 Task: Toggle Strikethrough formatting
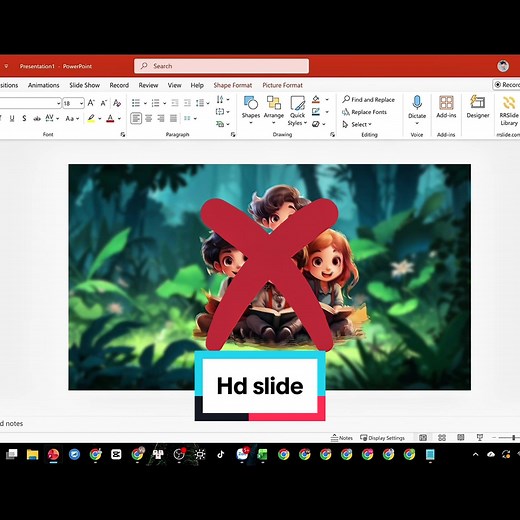[x=37, y=118]
